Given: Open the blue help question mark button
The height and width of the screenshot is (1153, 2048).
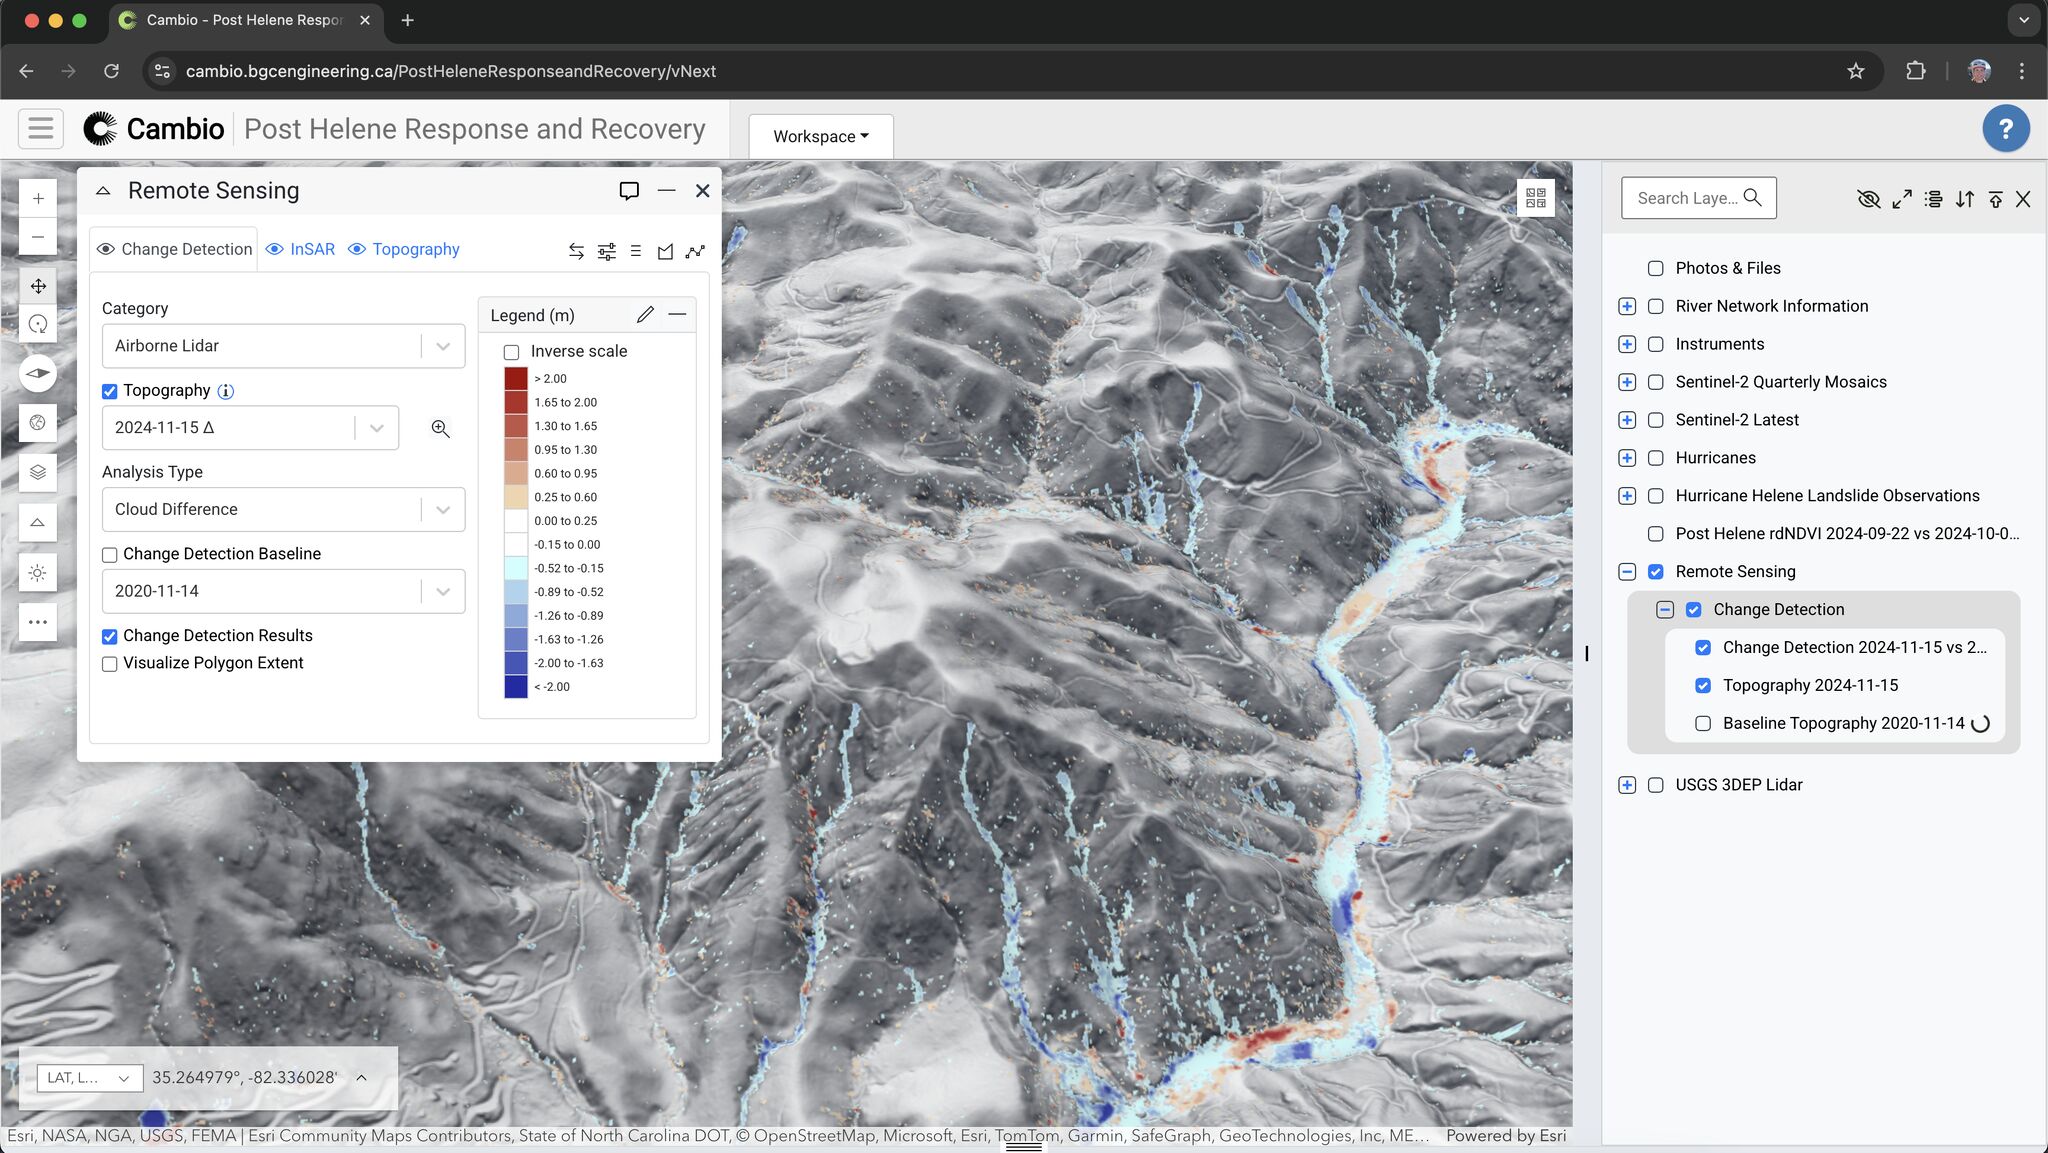Looking at the screenshot, I should click(2005, 129).
